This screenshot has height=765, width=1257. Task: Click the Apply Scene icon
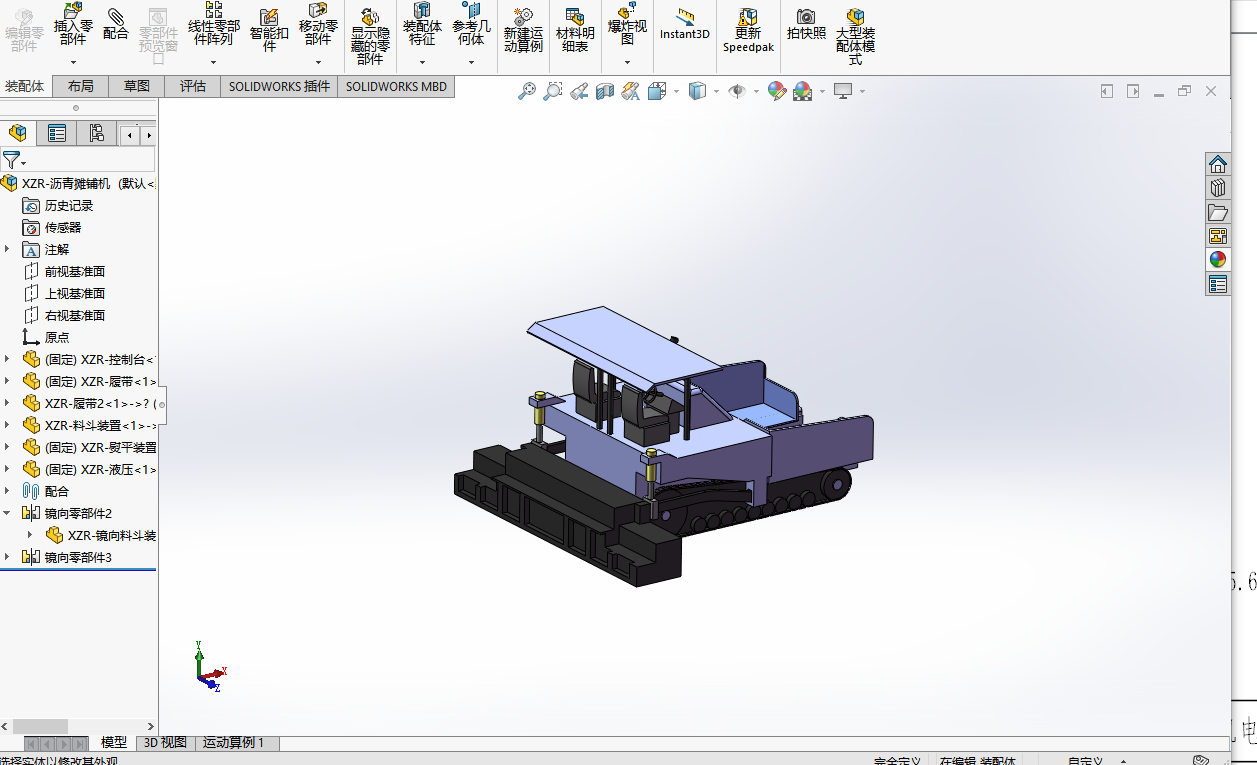[802, 91]
